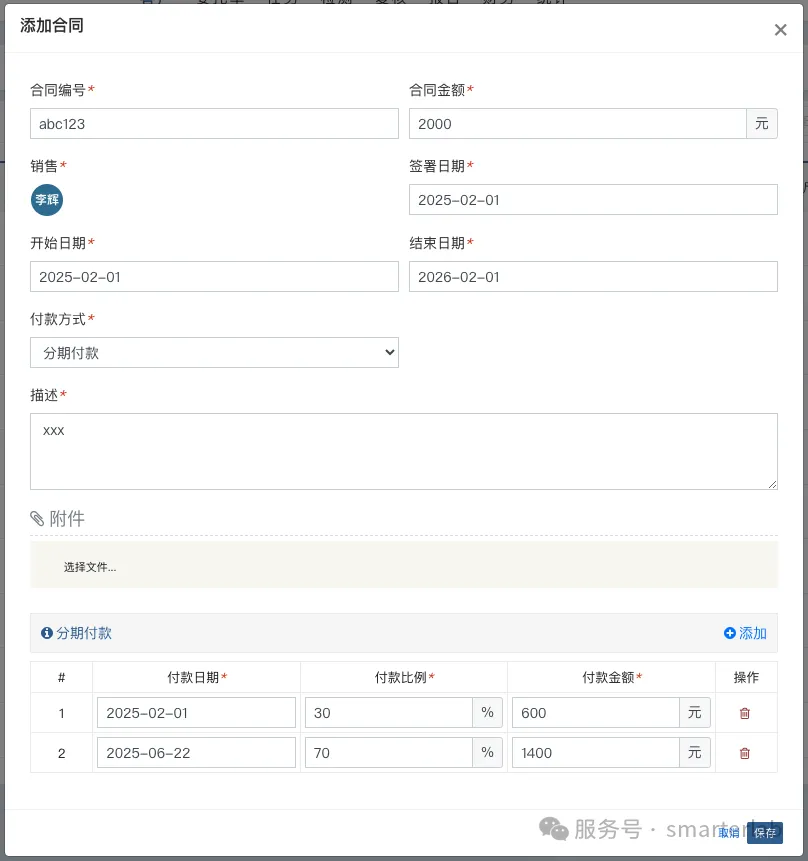The height and width of the screenshot is (861, 808).
Task: Focus the 合同金额 field showing 2000
Action: click(x=577, y=124)
